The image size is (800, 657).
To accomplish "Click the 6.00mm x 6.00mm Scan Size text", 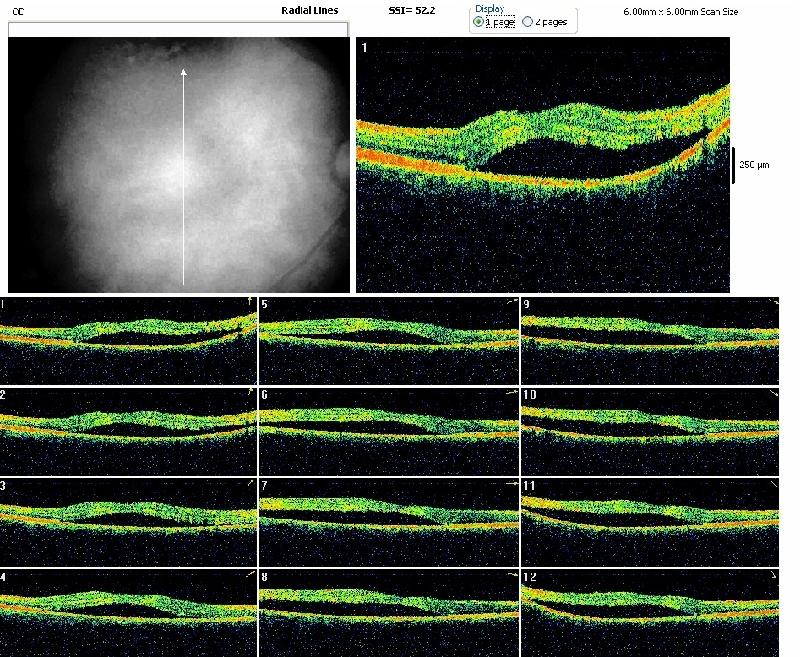I will coord(681,11).
